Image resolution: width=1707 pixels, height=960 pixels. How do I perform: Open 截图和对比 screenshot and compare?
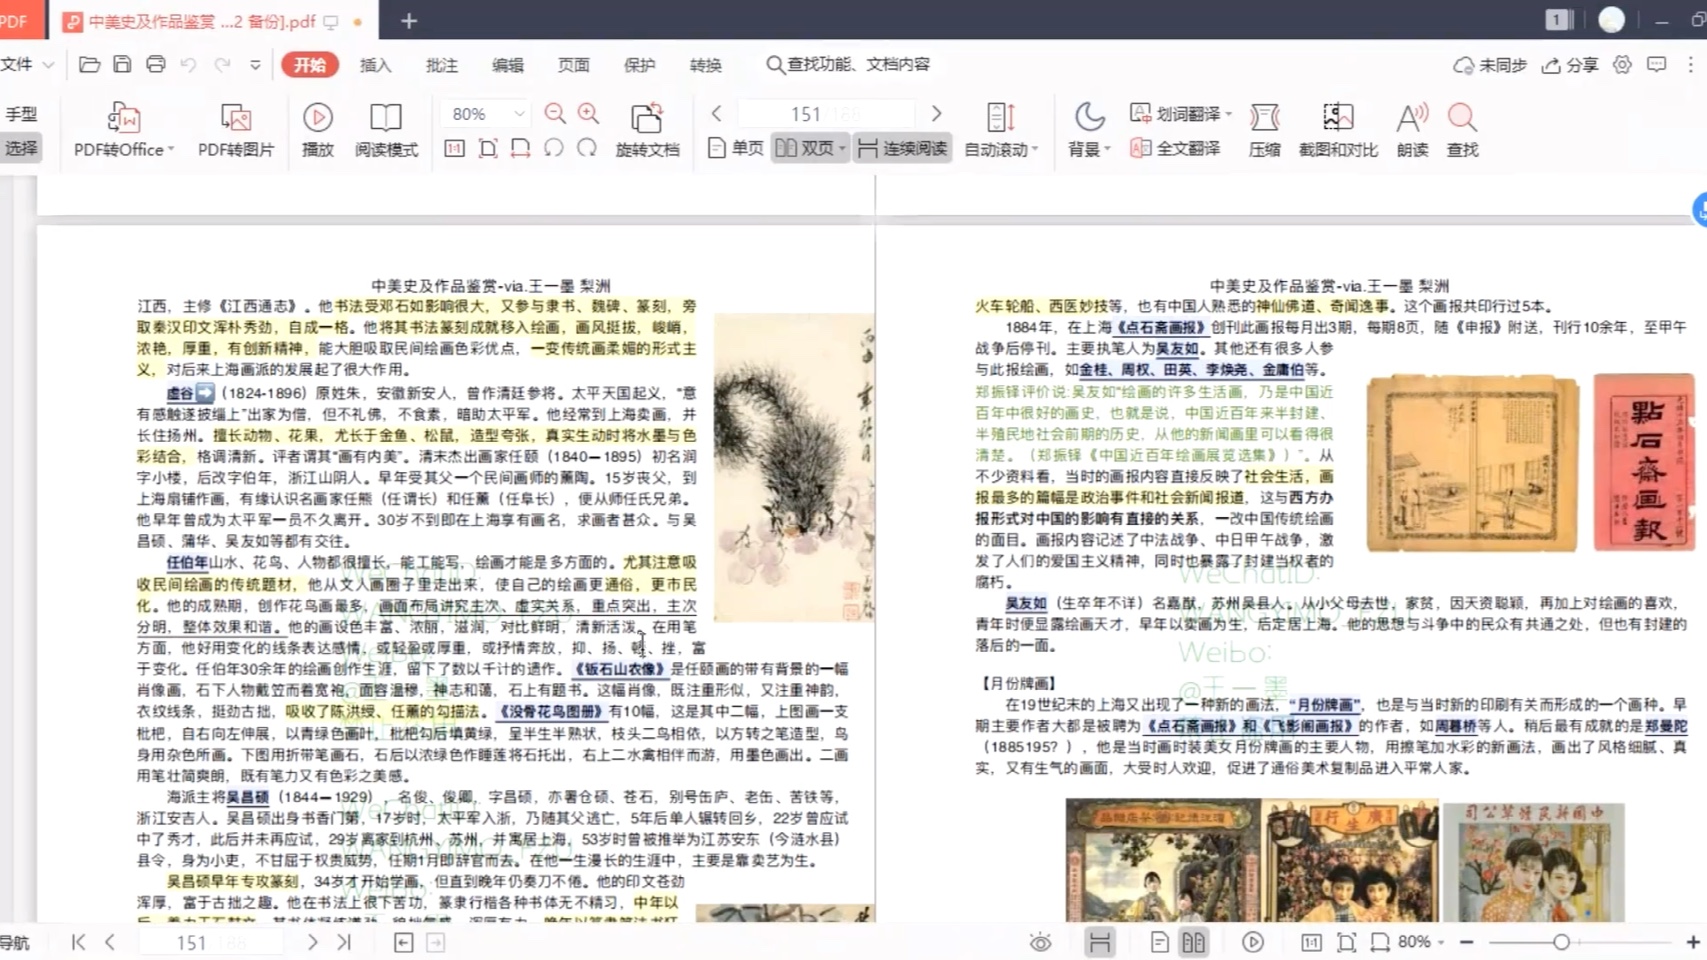[x=1338, y=130]
